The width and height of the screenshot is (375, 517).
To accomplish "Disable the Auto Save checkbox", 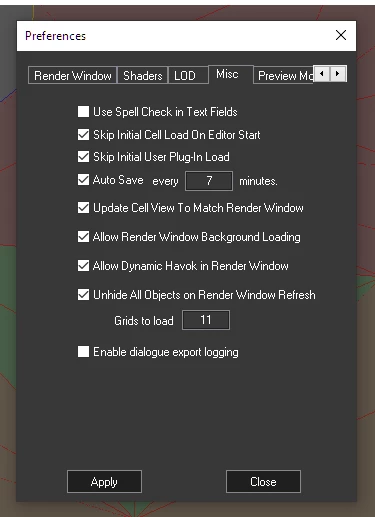I will pos(83,180).
